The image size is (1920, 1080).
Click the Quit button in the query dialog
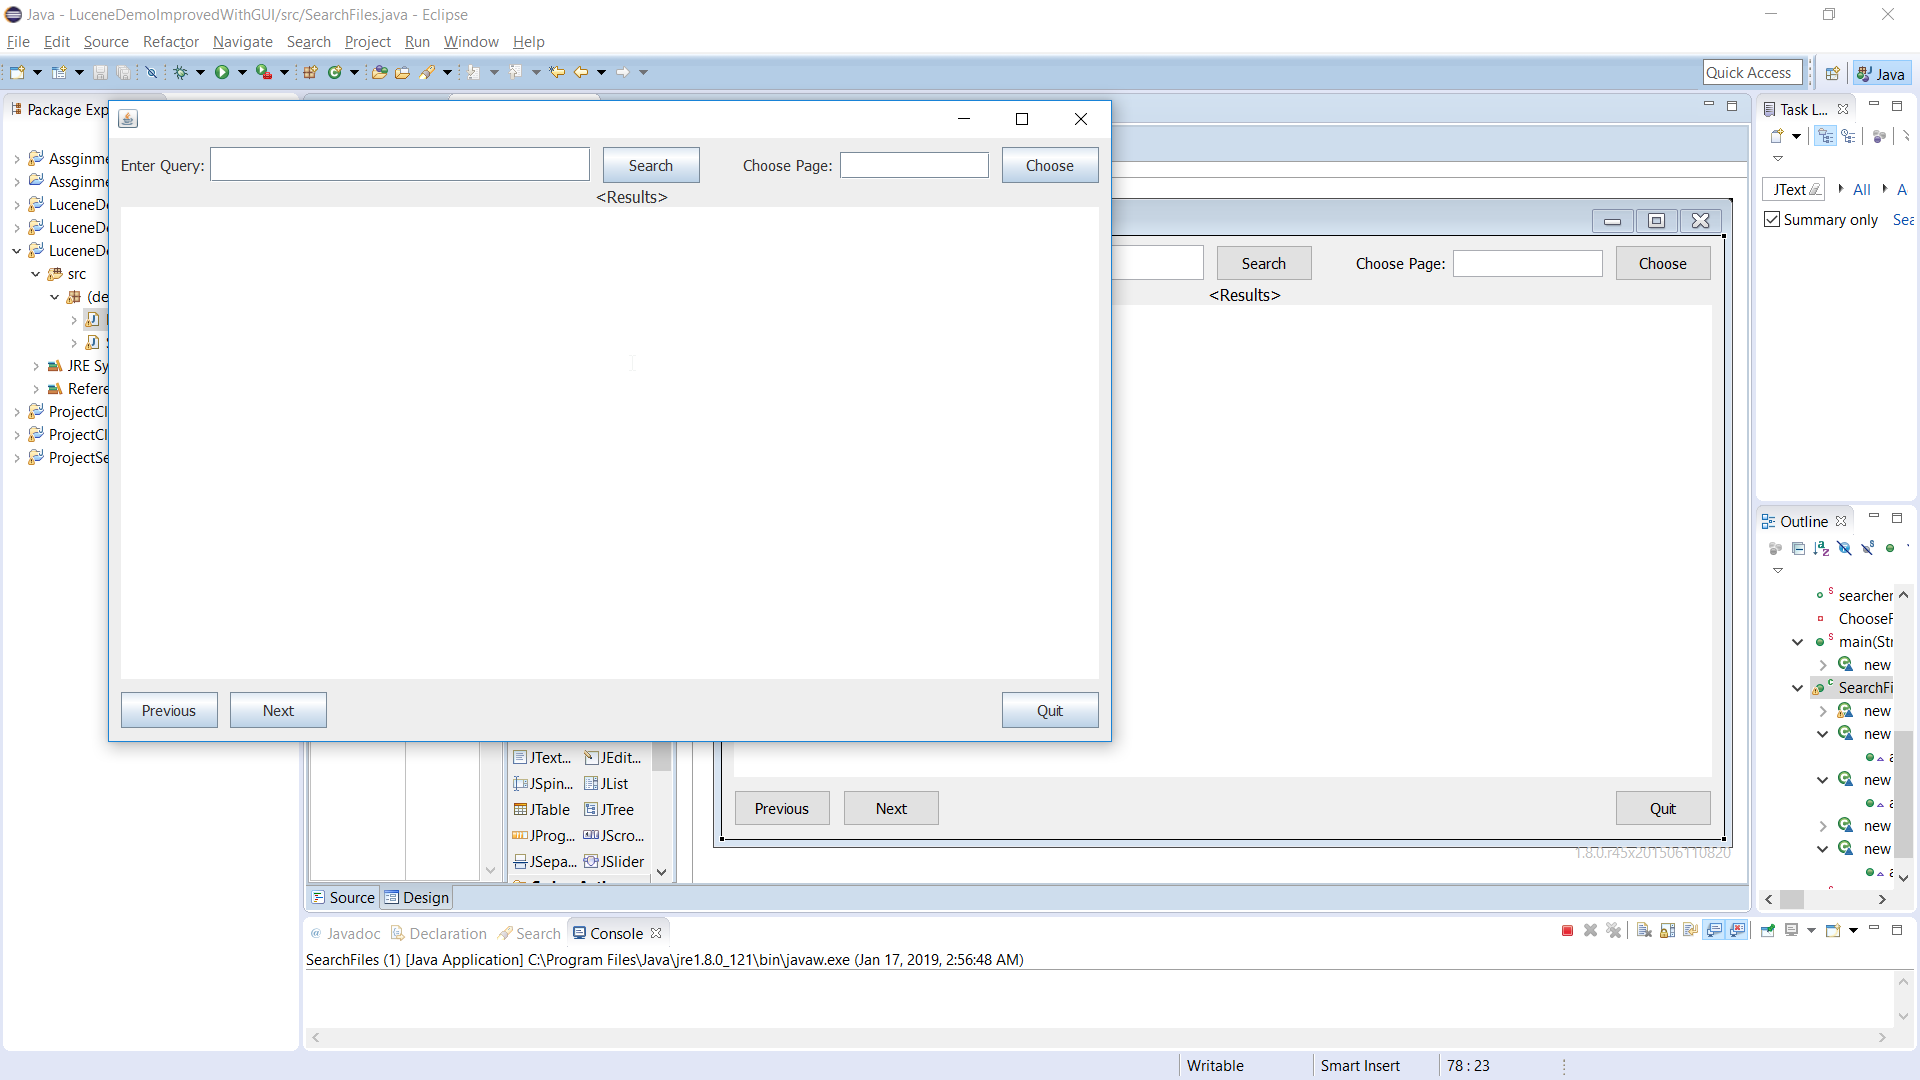[x=1049, y=710]
